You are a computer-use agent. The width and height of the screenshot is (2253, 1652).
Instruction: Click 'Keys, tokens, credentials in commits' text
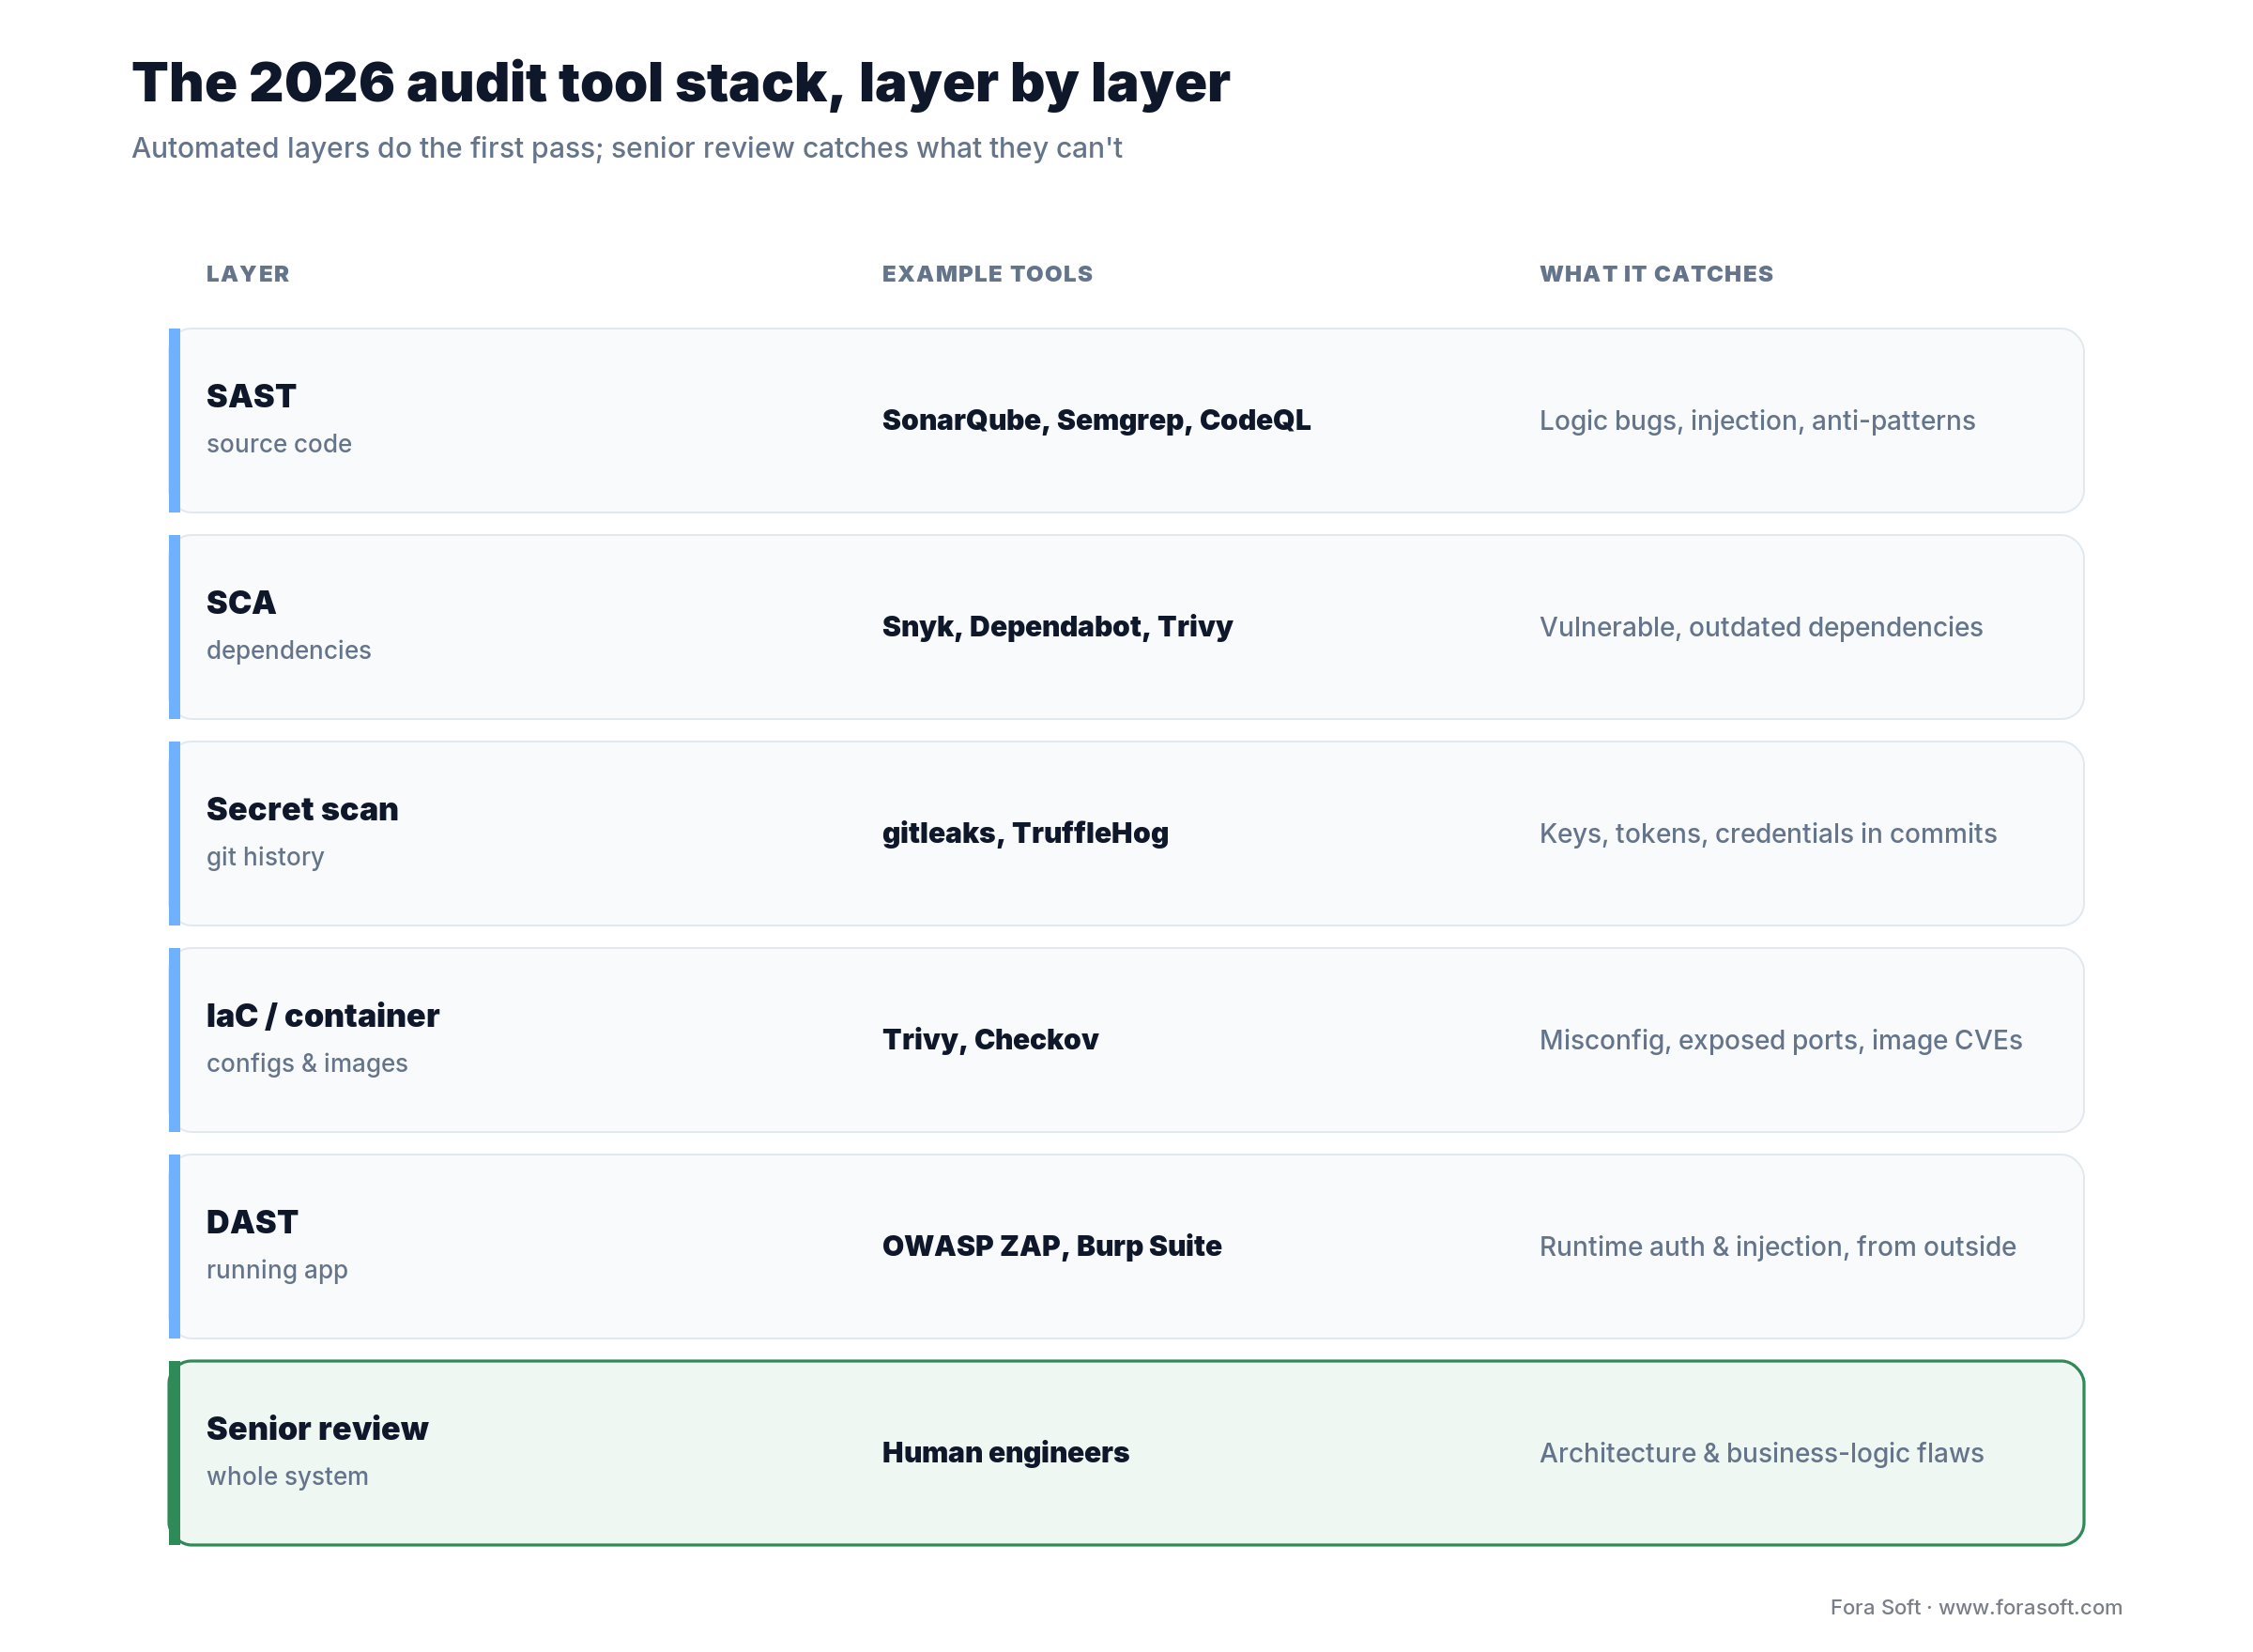[x=1768, y=834]
